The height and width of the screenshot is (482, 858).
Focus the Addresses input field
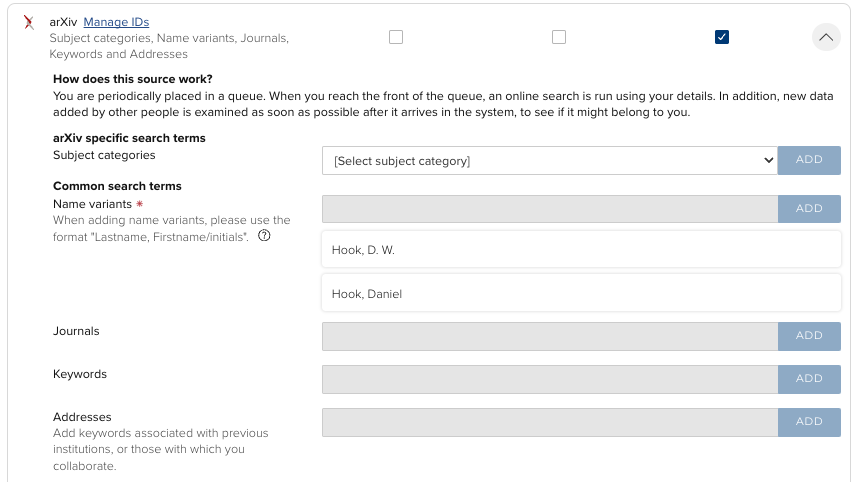pyautogui.click(x=549, y=422)
